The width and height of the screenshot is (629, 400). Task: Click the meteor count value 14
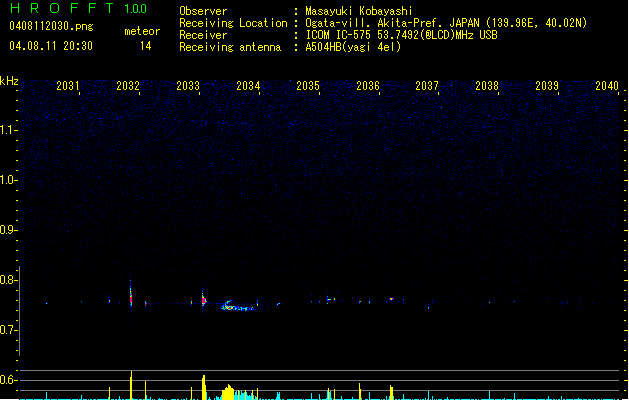pyautogui.click(x=145, y=46)
